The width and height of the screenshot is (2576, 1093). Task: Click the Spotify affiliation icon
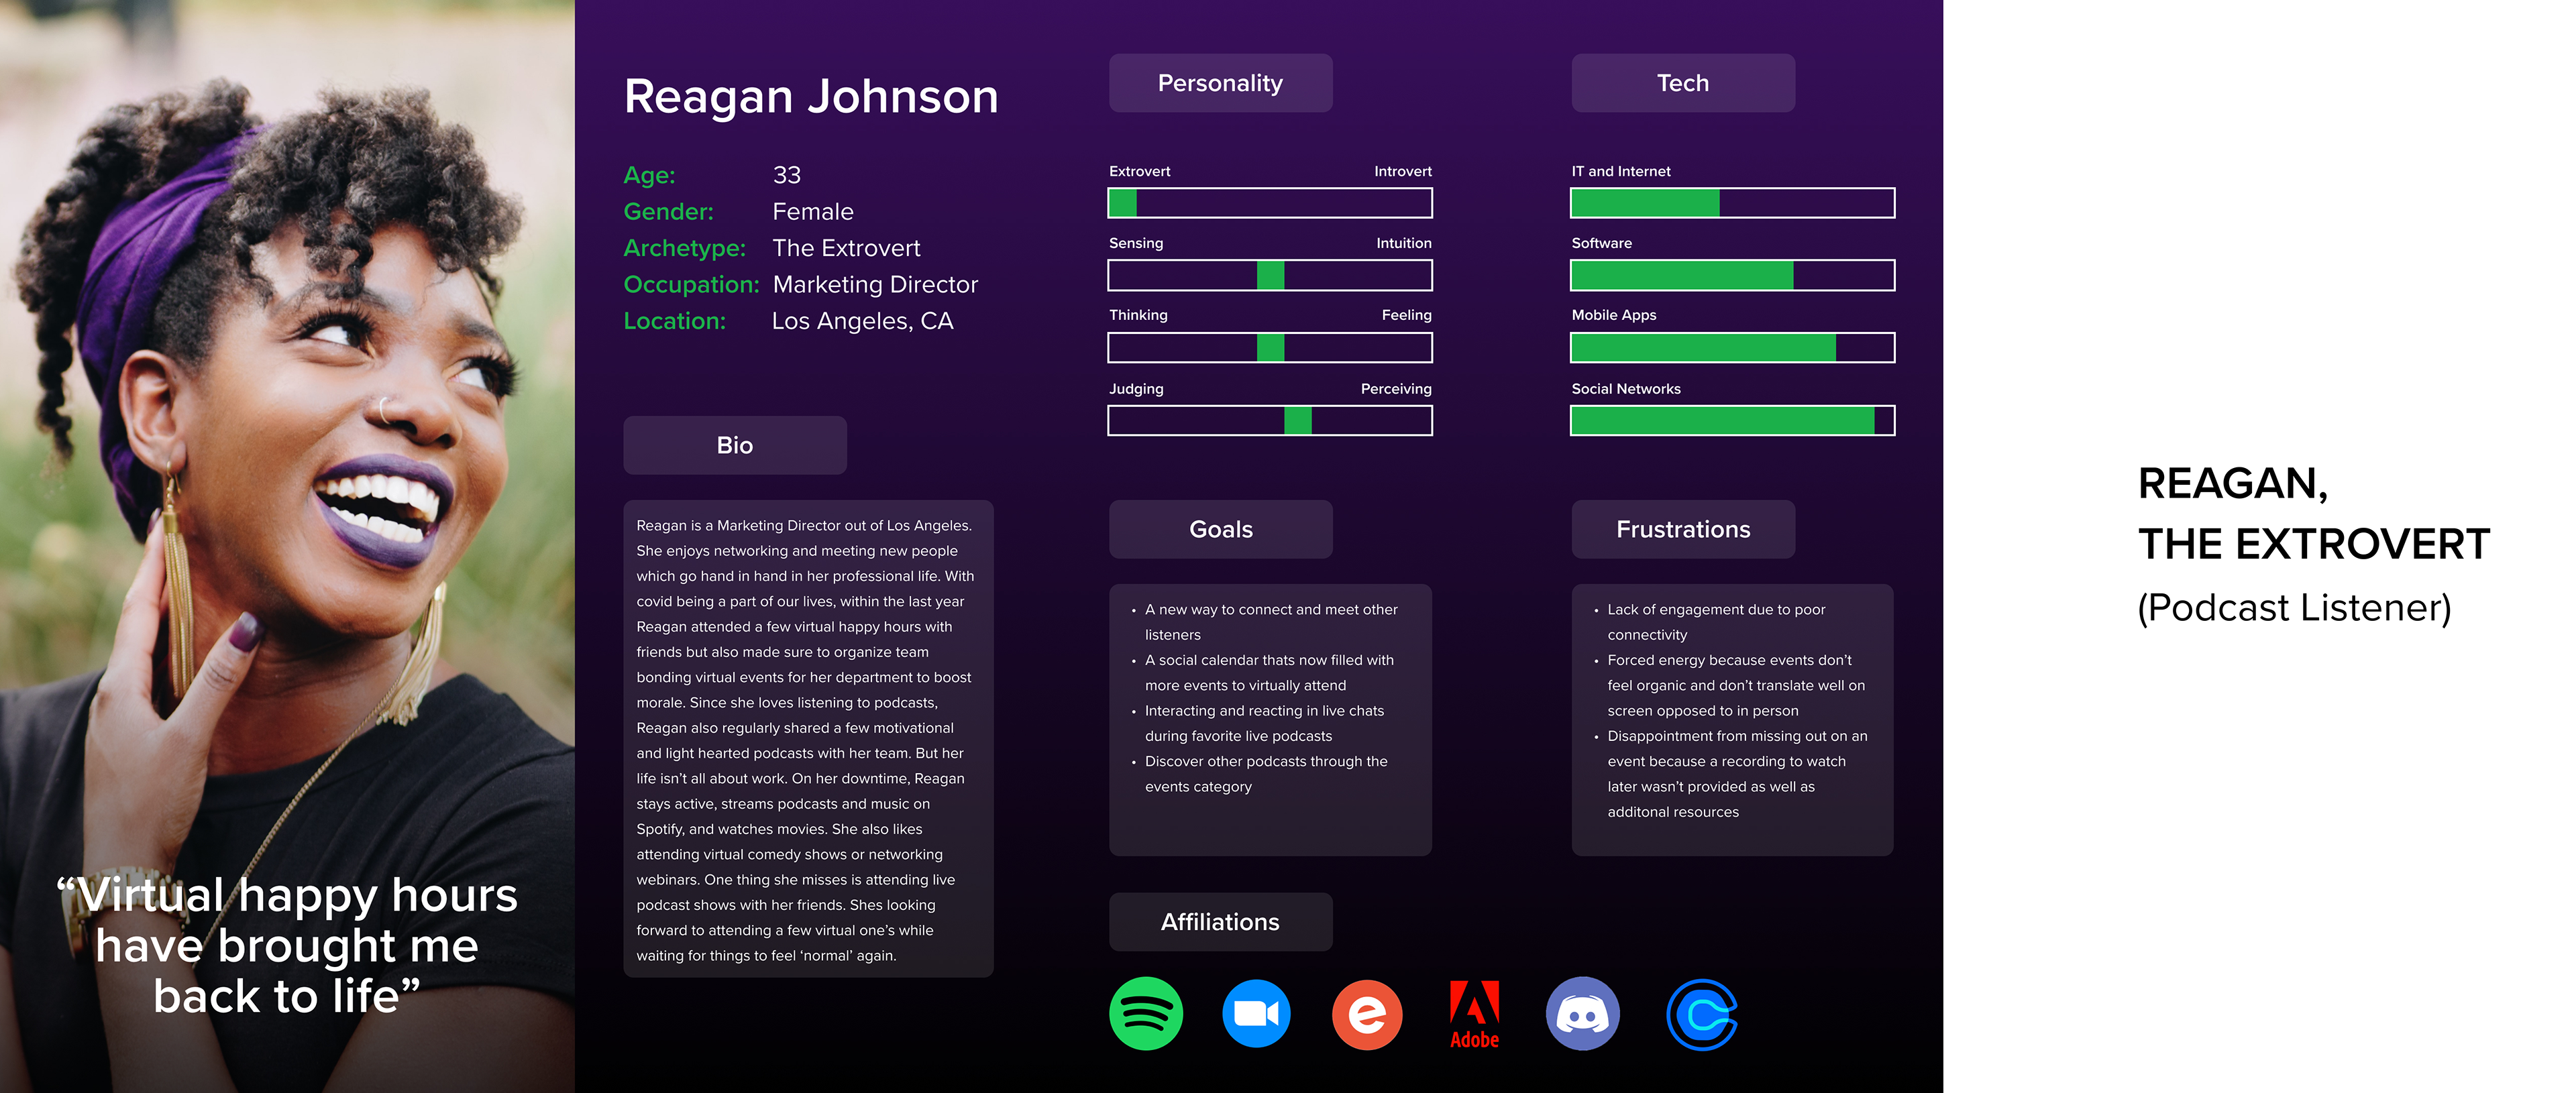coord(1146,1013)
